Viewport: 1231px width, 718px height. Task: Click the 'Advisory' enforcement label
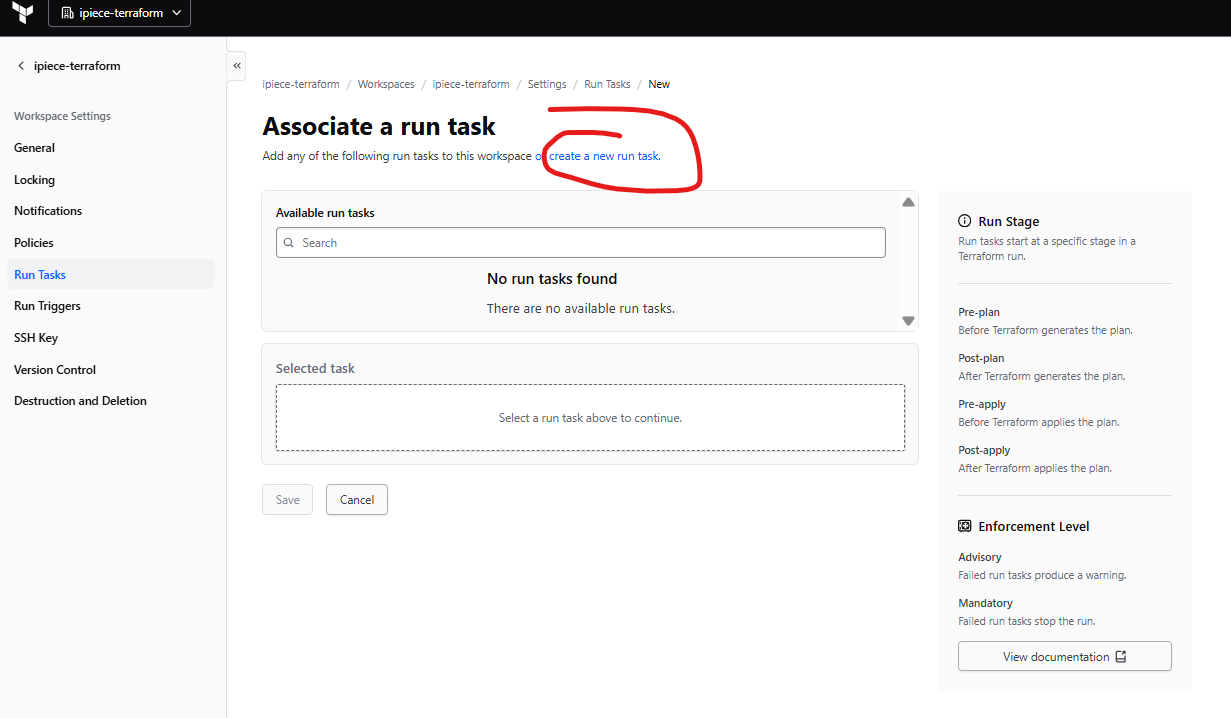point(980,557)
